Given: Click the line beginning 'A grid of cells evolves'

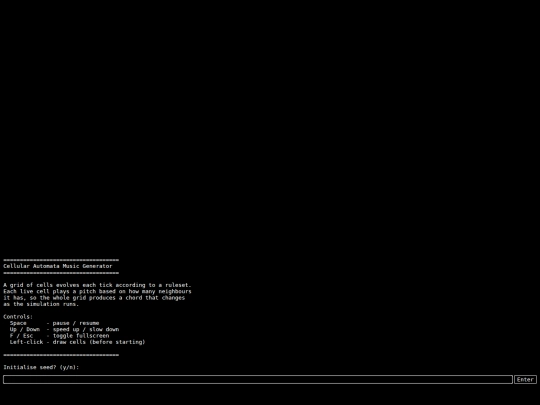Looking at the screenshot, I should click(x=97, y=285).
